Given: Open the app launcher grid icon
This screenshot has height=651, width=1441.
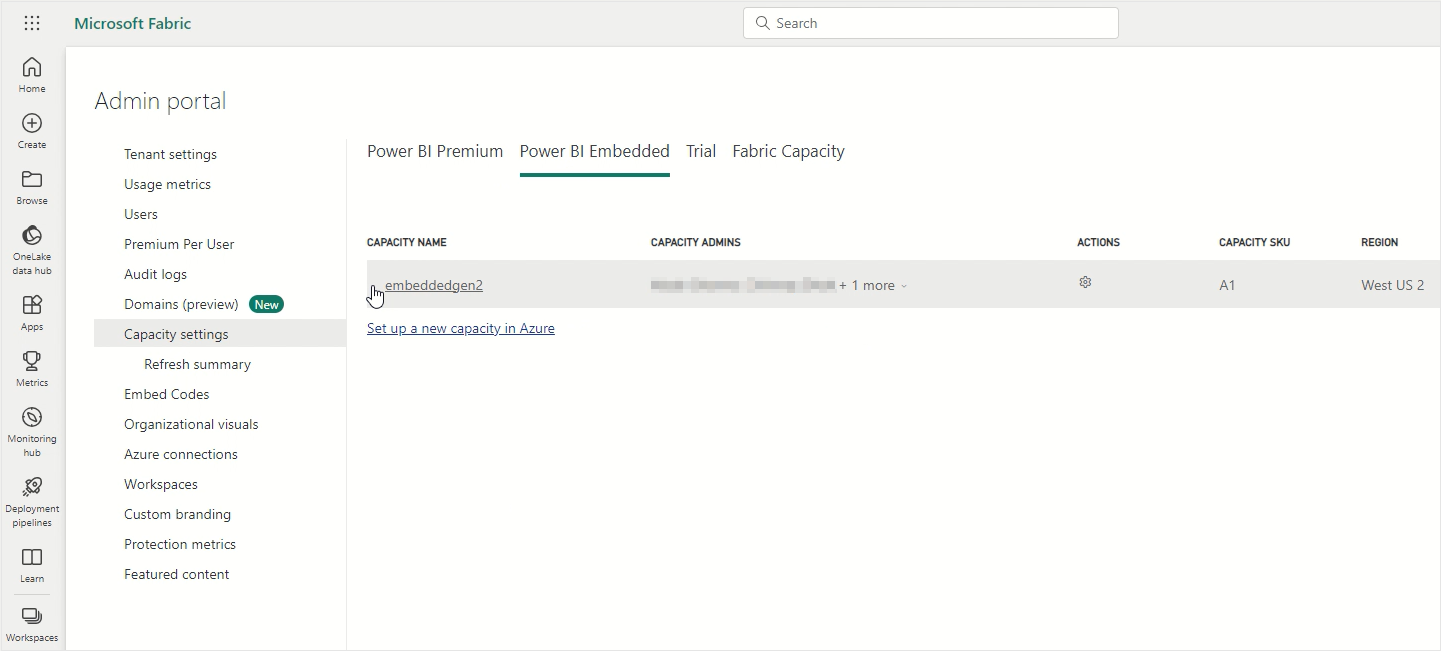Looking at the screenshot, I should pyautogui.click(x=32, y=23).
